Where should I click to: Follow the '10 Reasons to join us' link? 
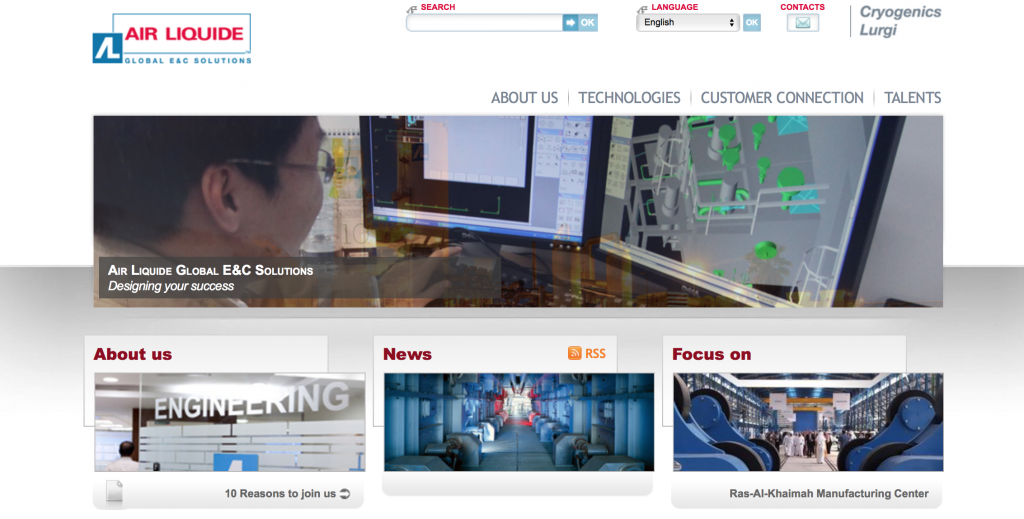(280, 494)
